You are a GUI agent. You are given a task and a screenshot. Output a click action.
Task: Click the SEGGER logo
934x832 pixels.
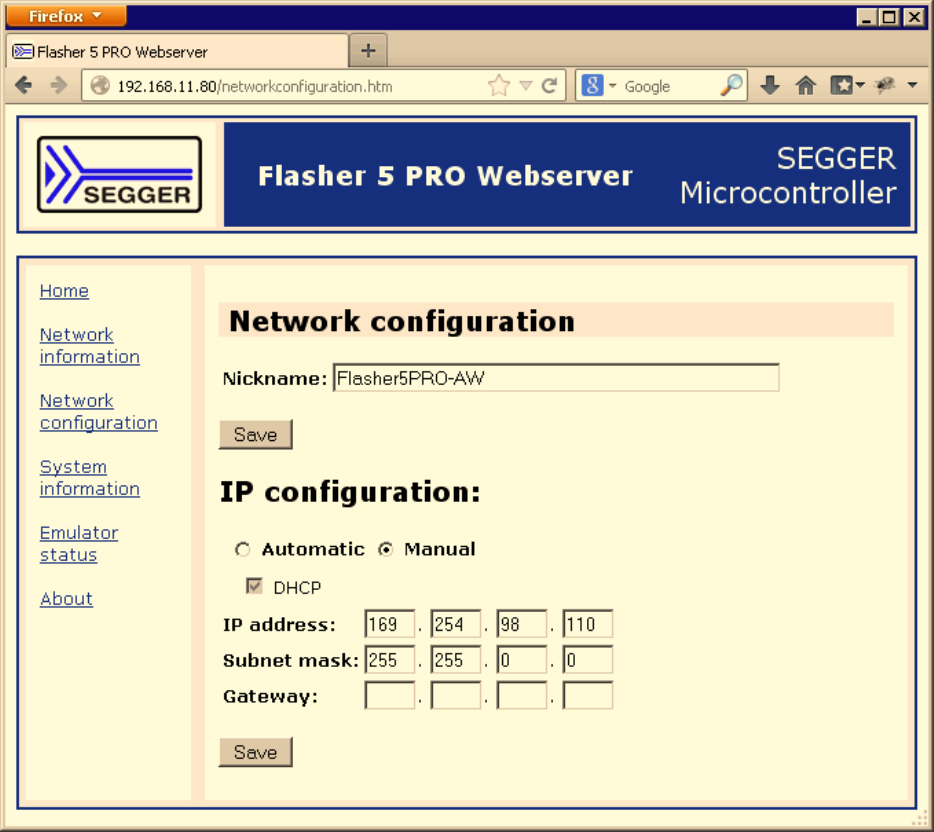tap(118, 174)
